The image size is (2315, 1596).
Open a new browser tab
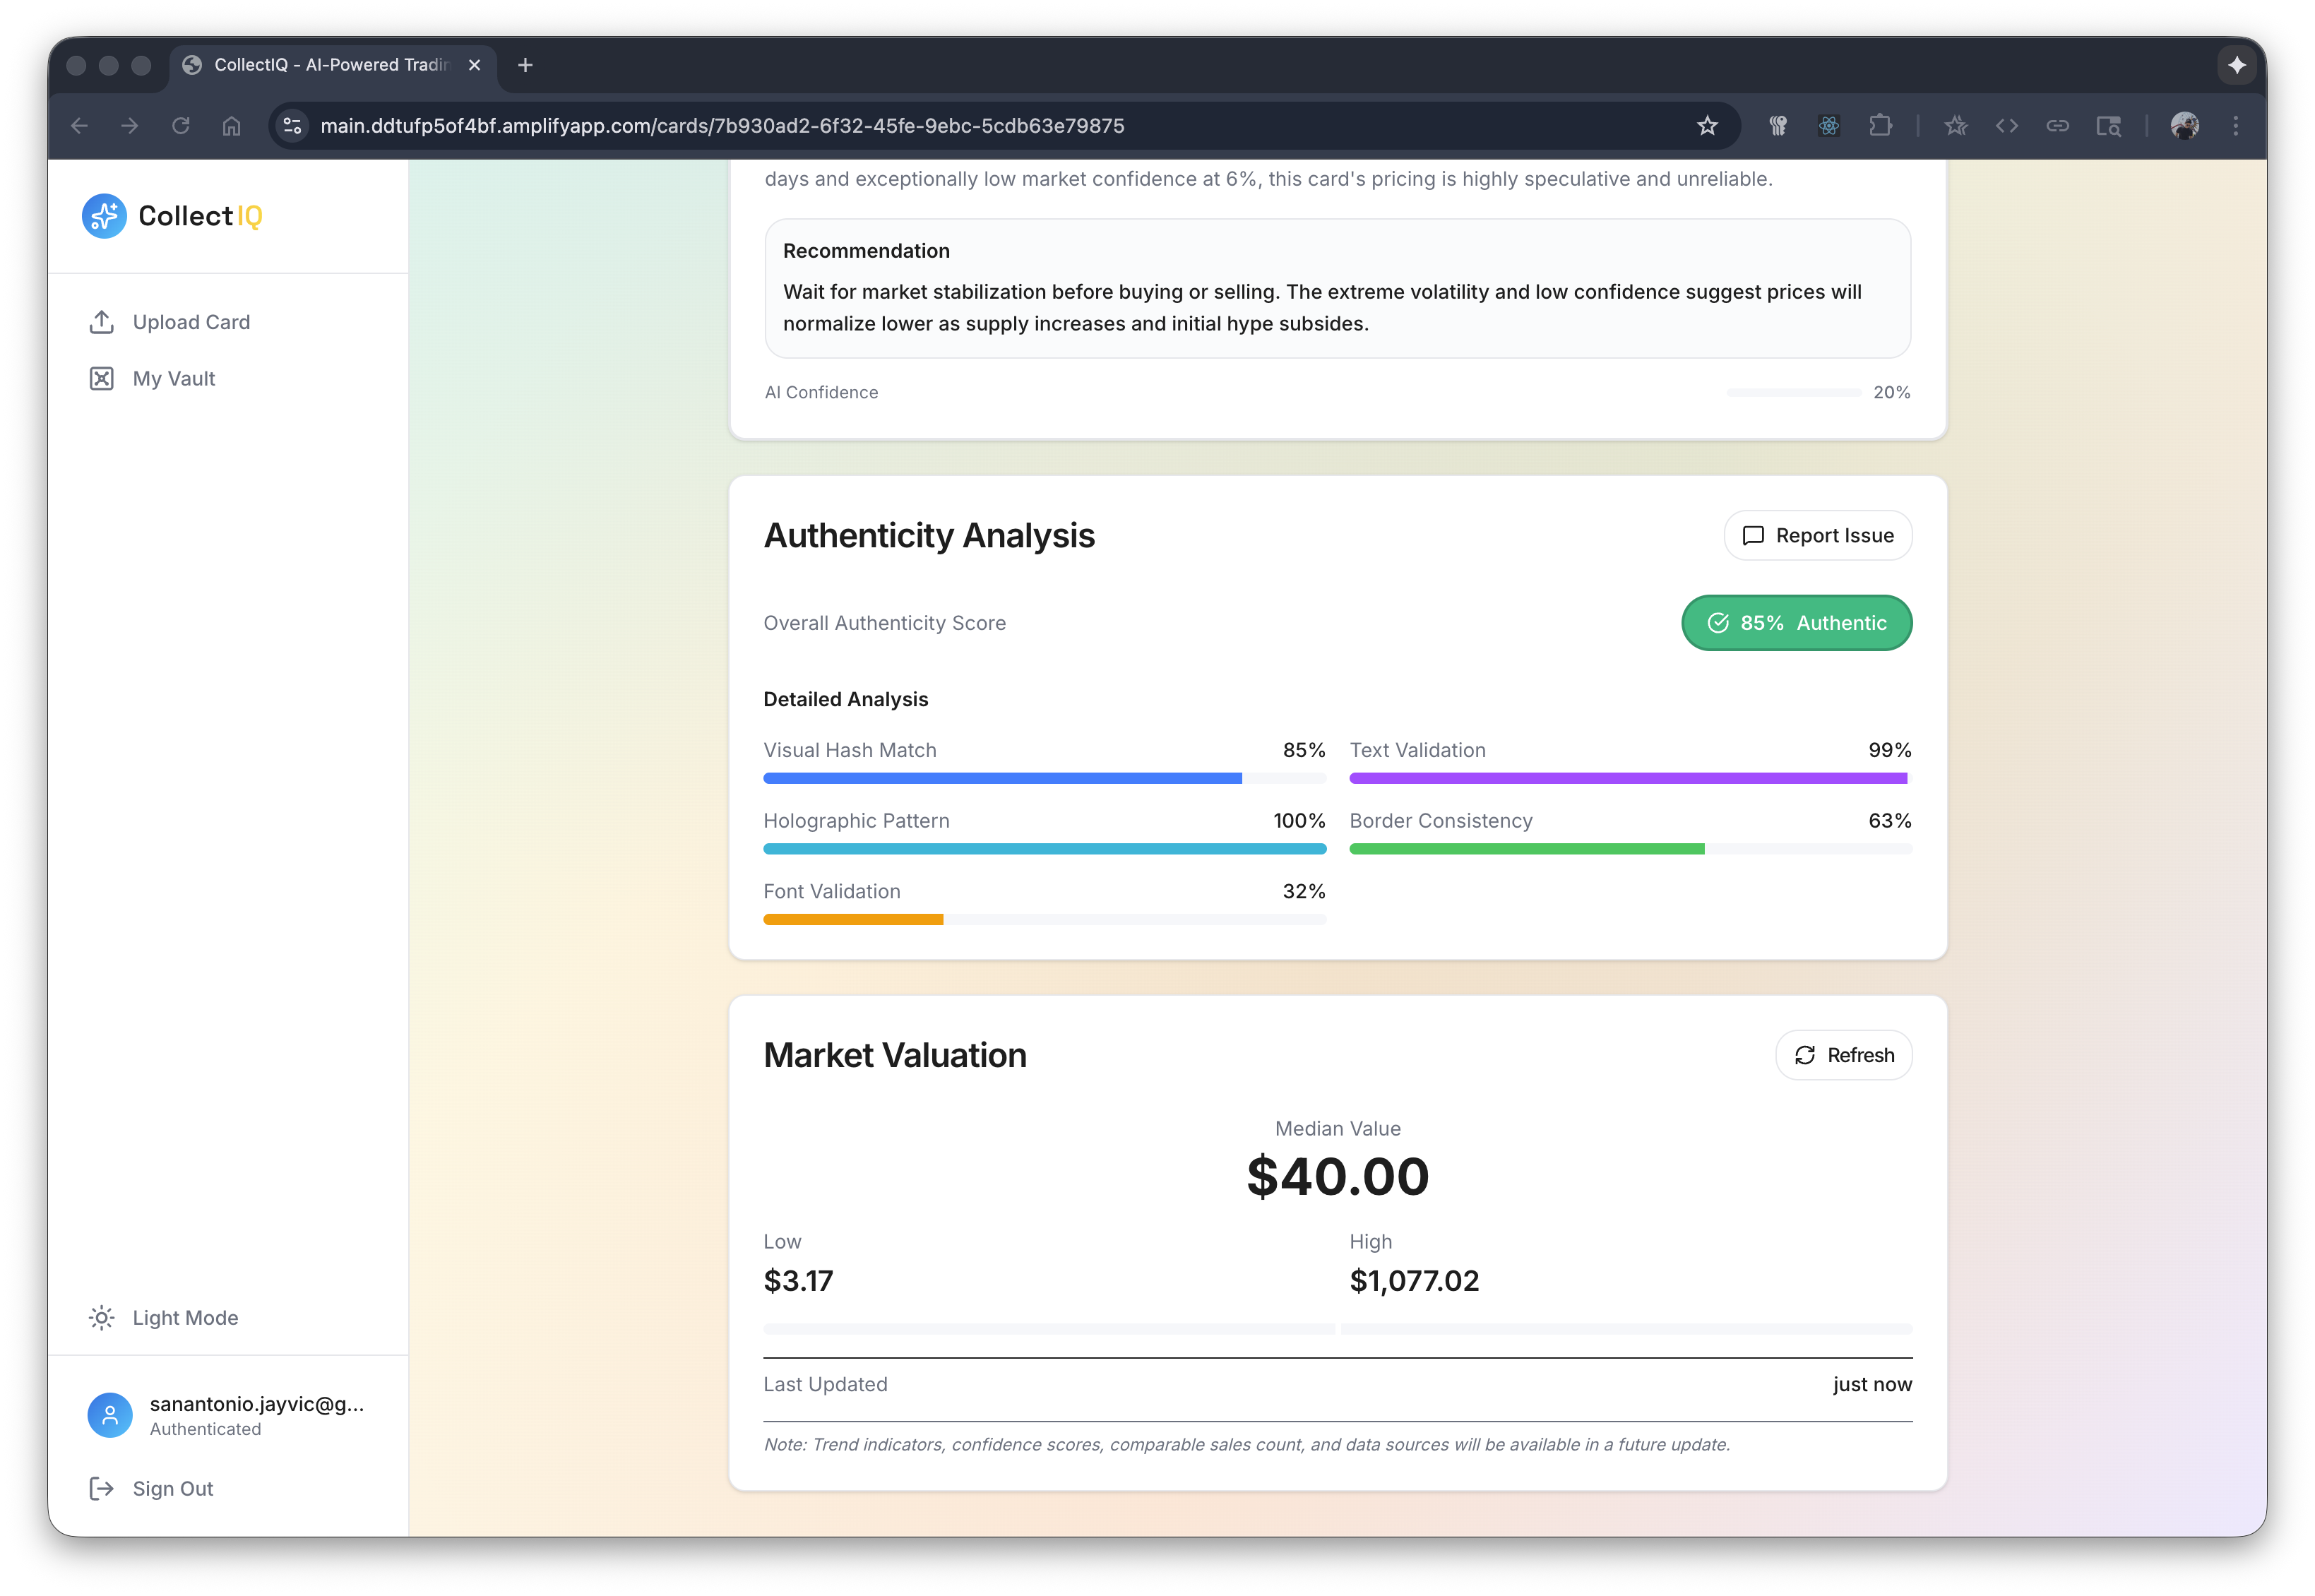coord(525,65)
